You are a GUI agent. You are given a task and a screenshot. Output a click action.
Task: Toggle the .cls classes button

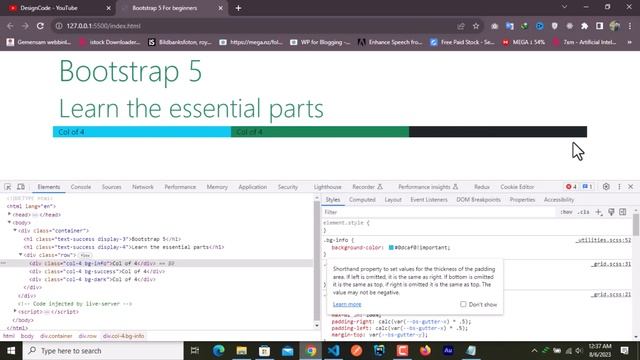pos(583,212)
